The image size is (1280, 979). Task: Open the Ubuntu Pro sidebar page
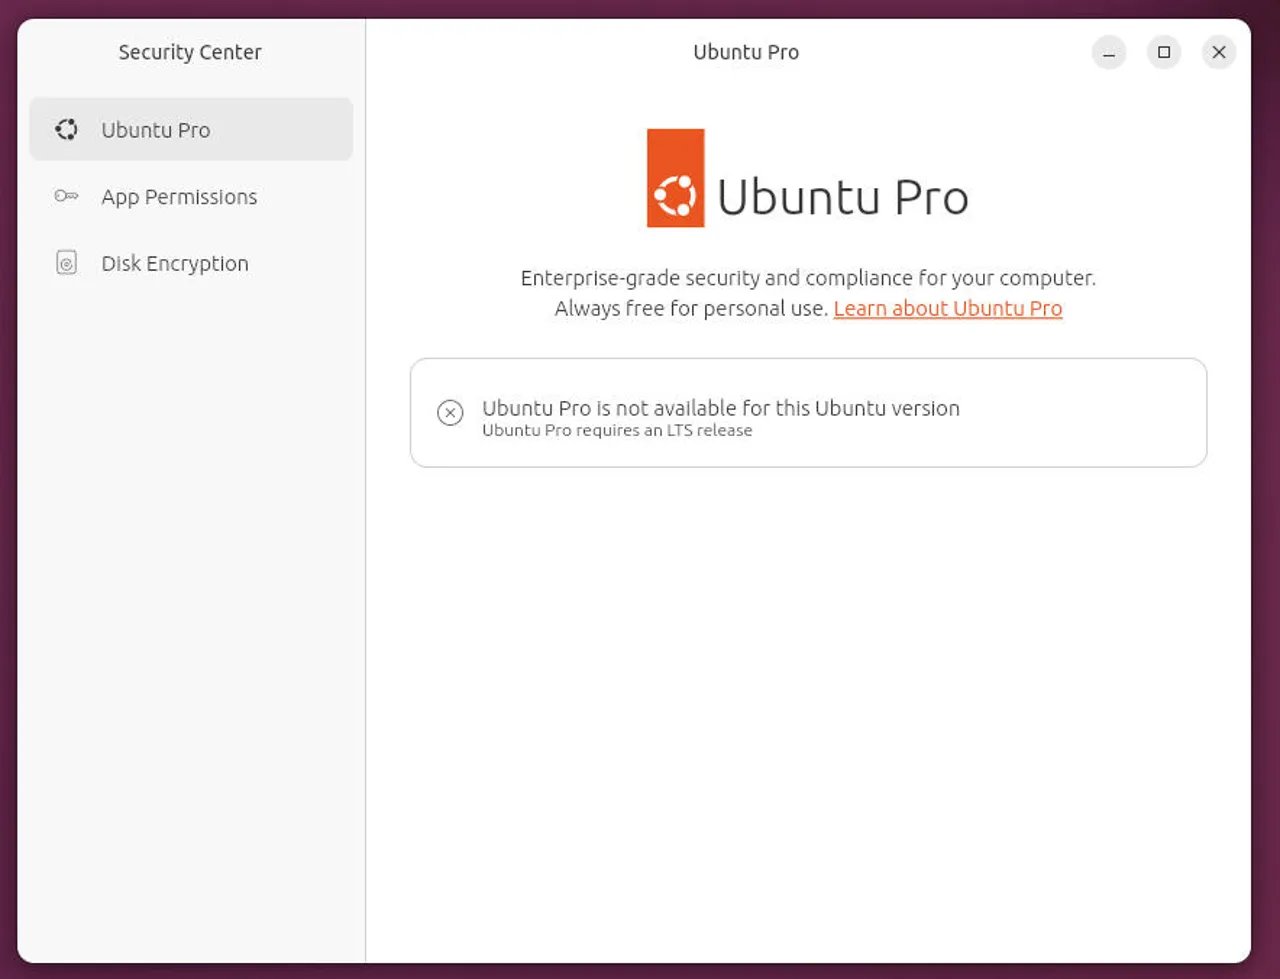[191, 129]
